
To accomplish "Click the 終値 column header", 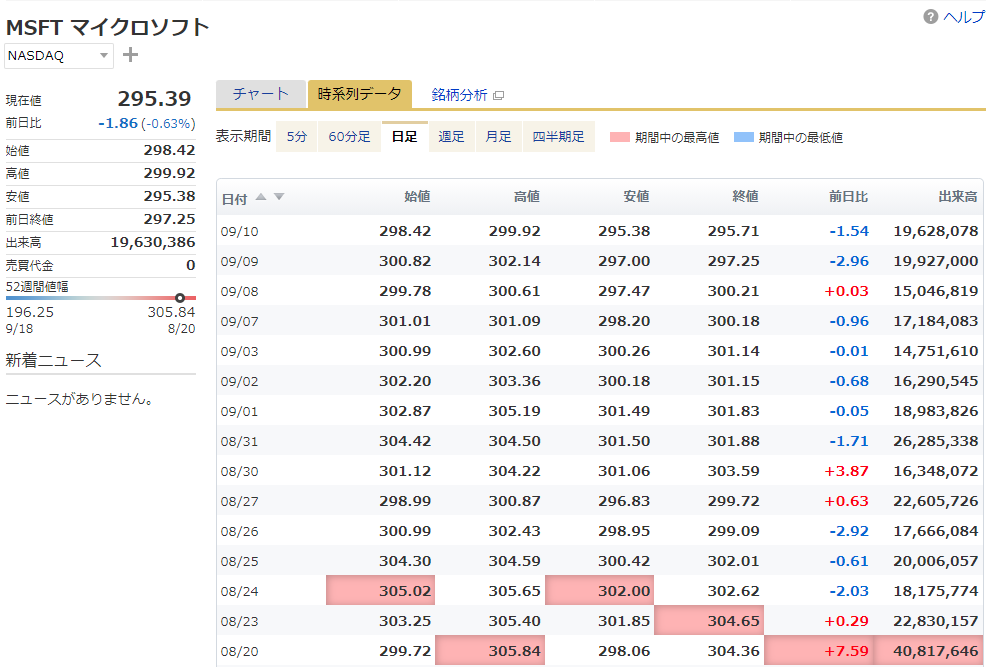I will pos(745,197).
